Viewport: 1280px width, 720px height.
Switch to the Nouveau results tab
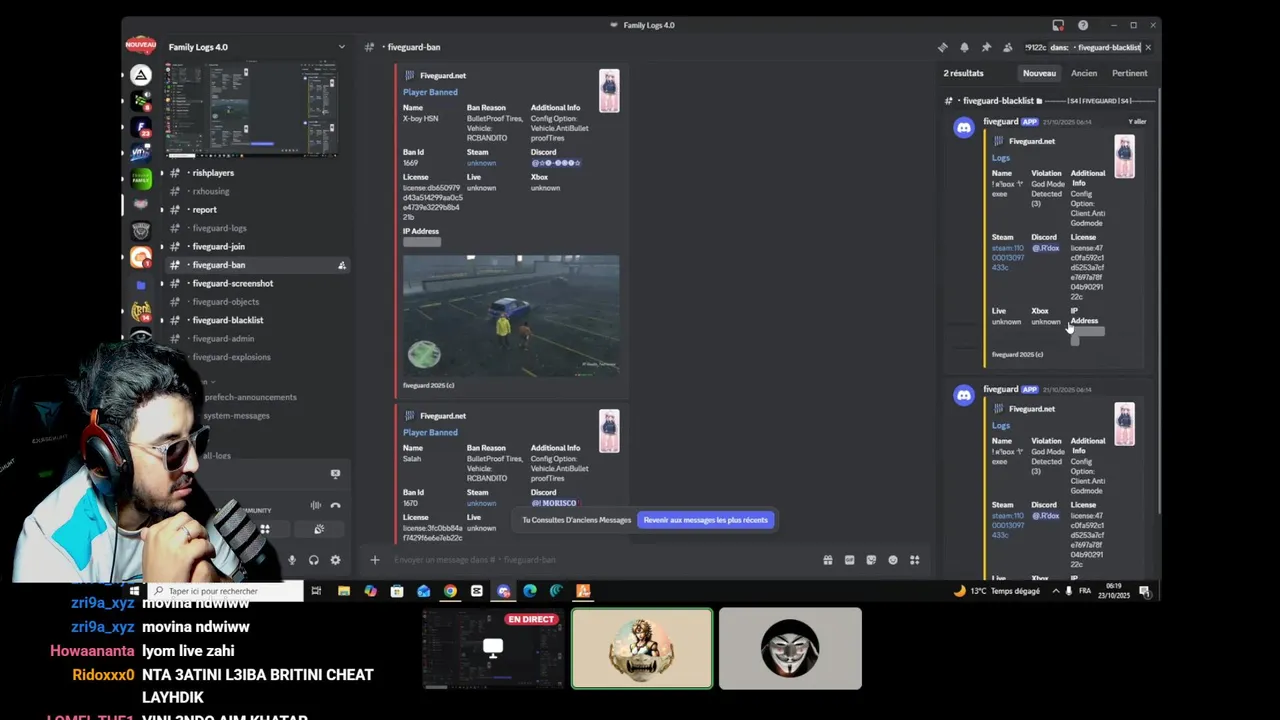[1039, 73]
